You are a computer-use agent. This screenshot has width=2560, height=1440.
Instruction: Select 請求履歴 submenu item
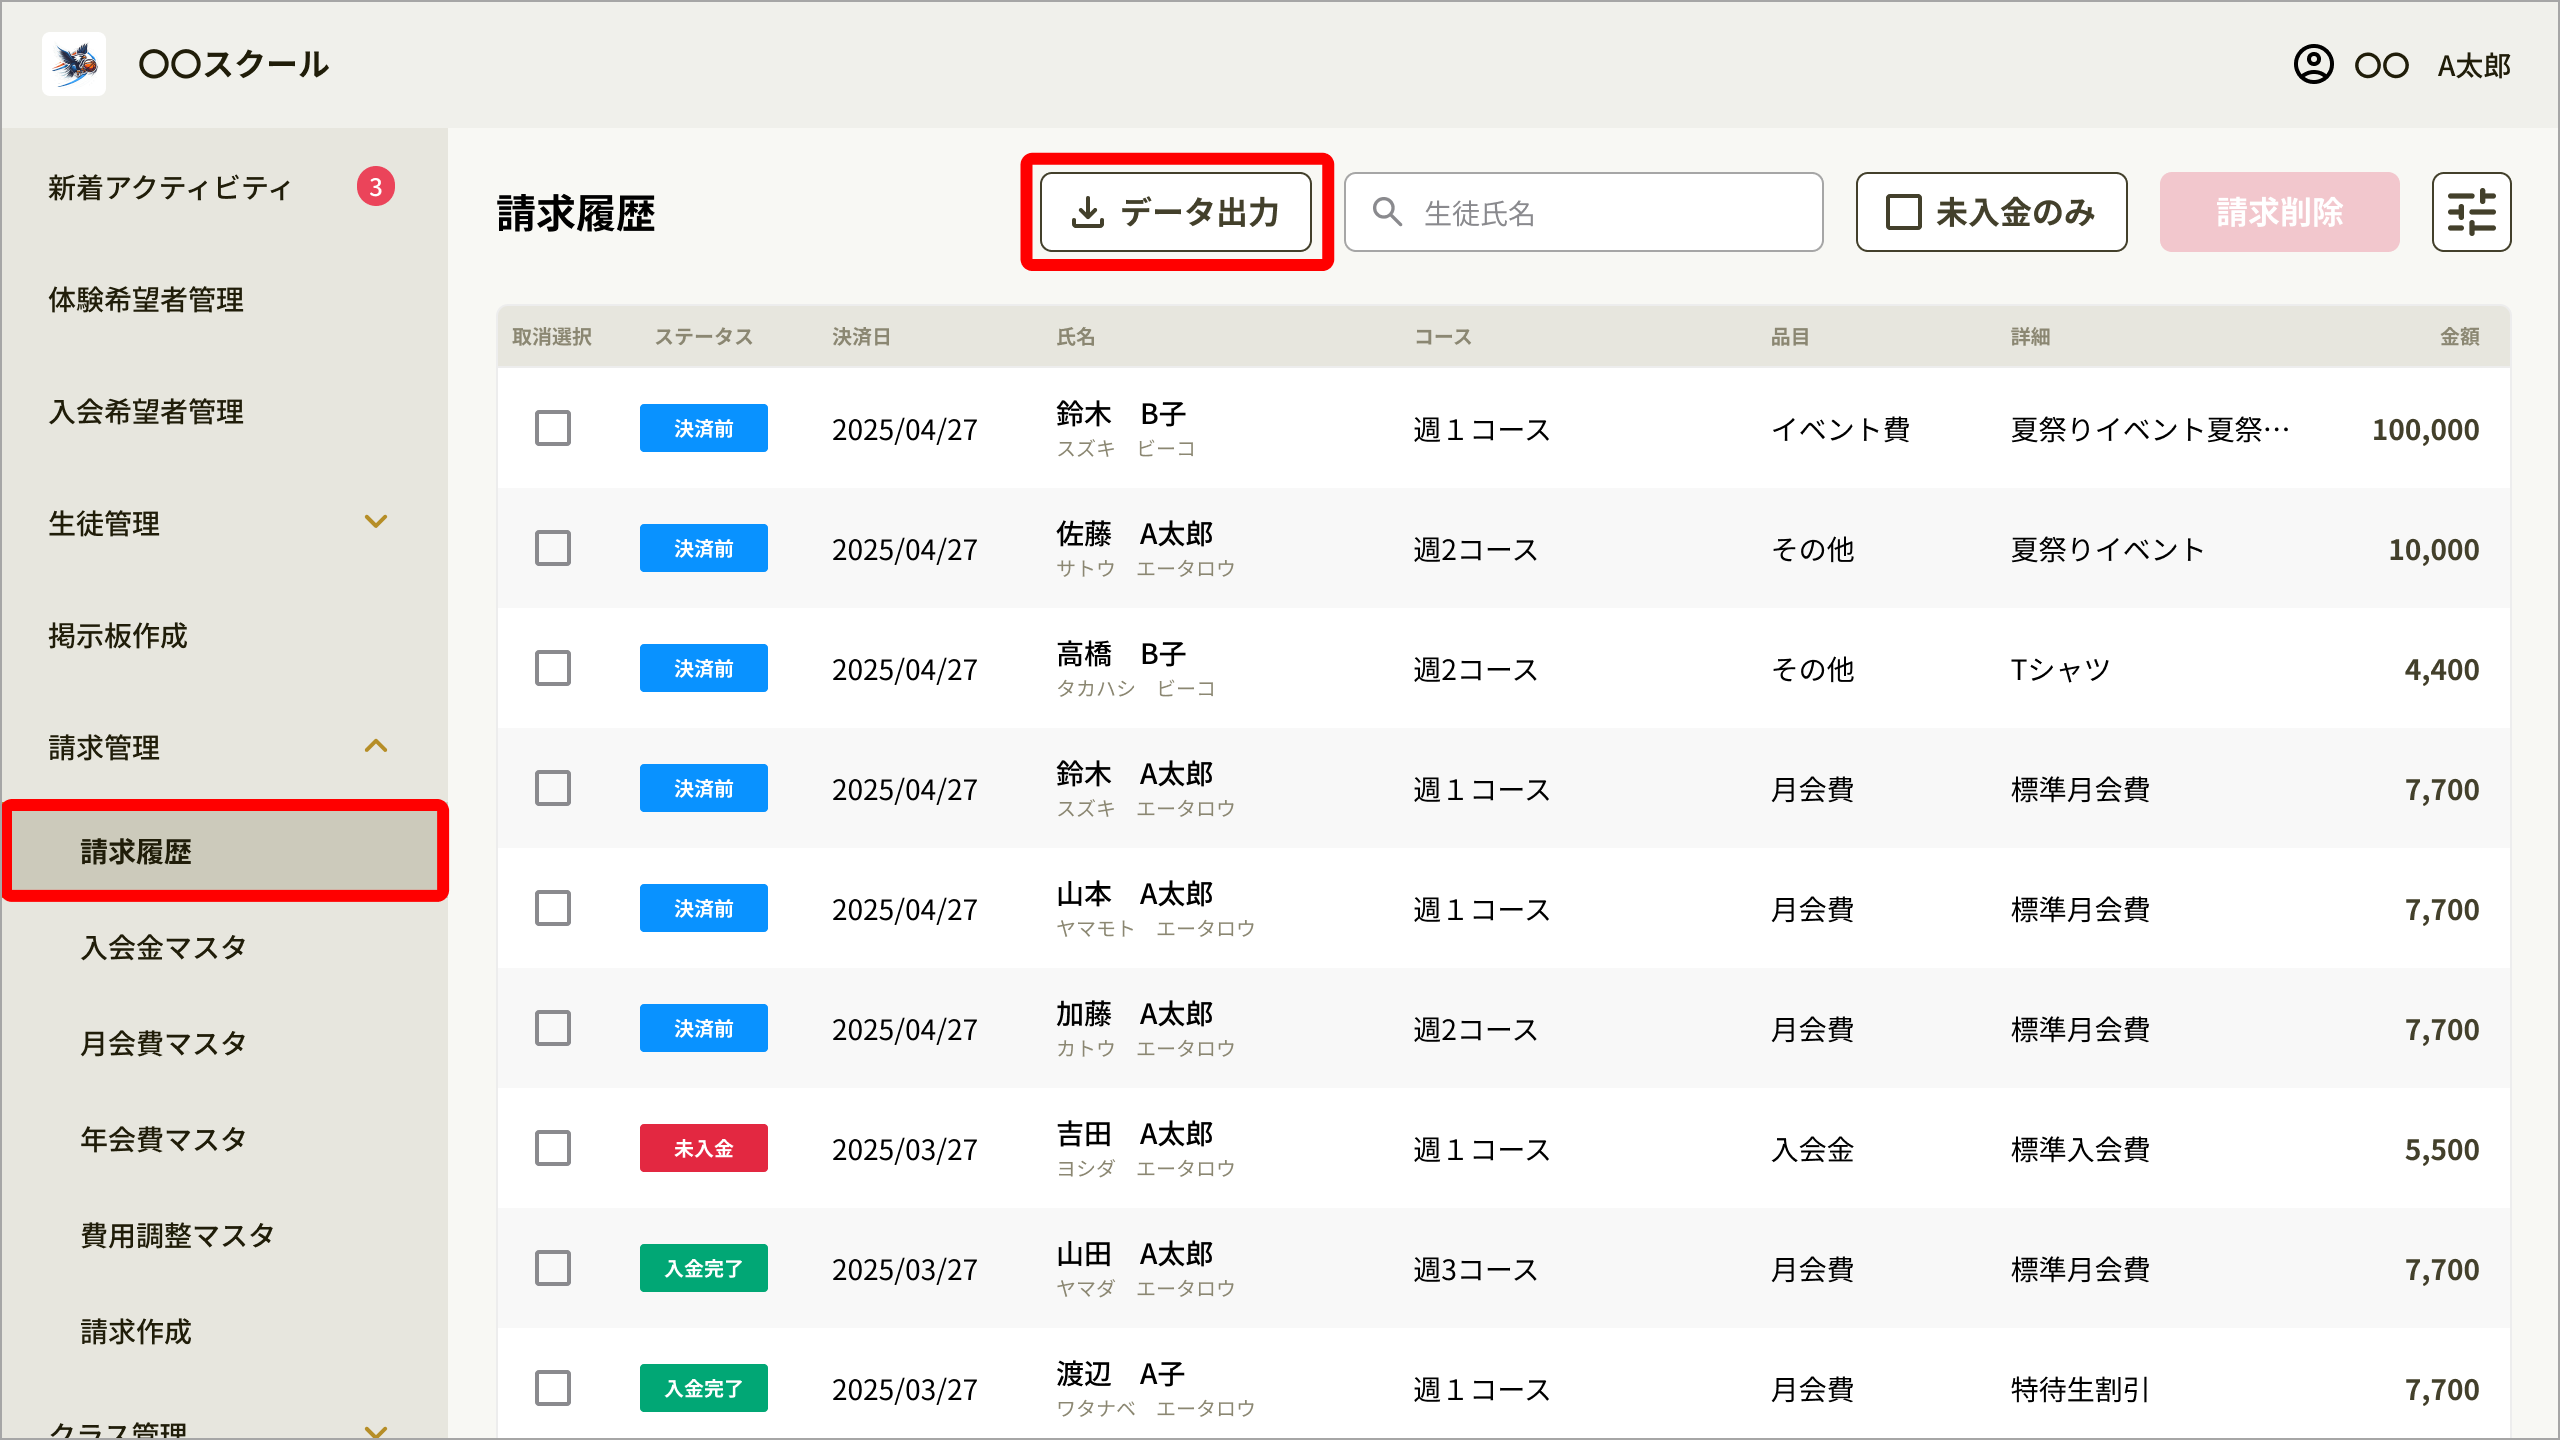[x=224, y=851]
